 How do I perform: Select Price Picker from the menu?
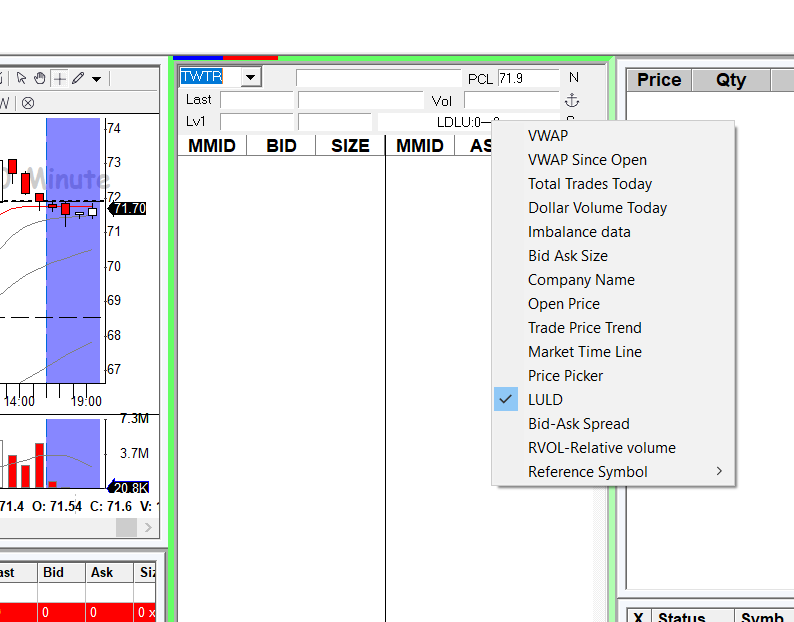[565, 376]
